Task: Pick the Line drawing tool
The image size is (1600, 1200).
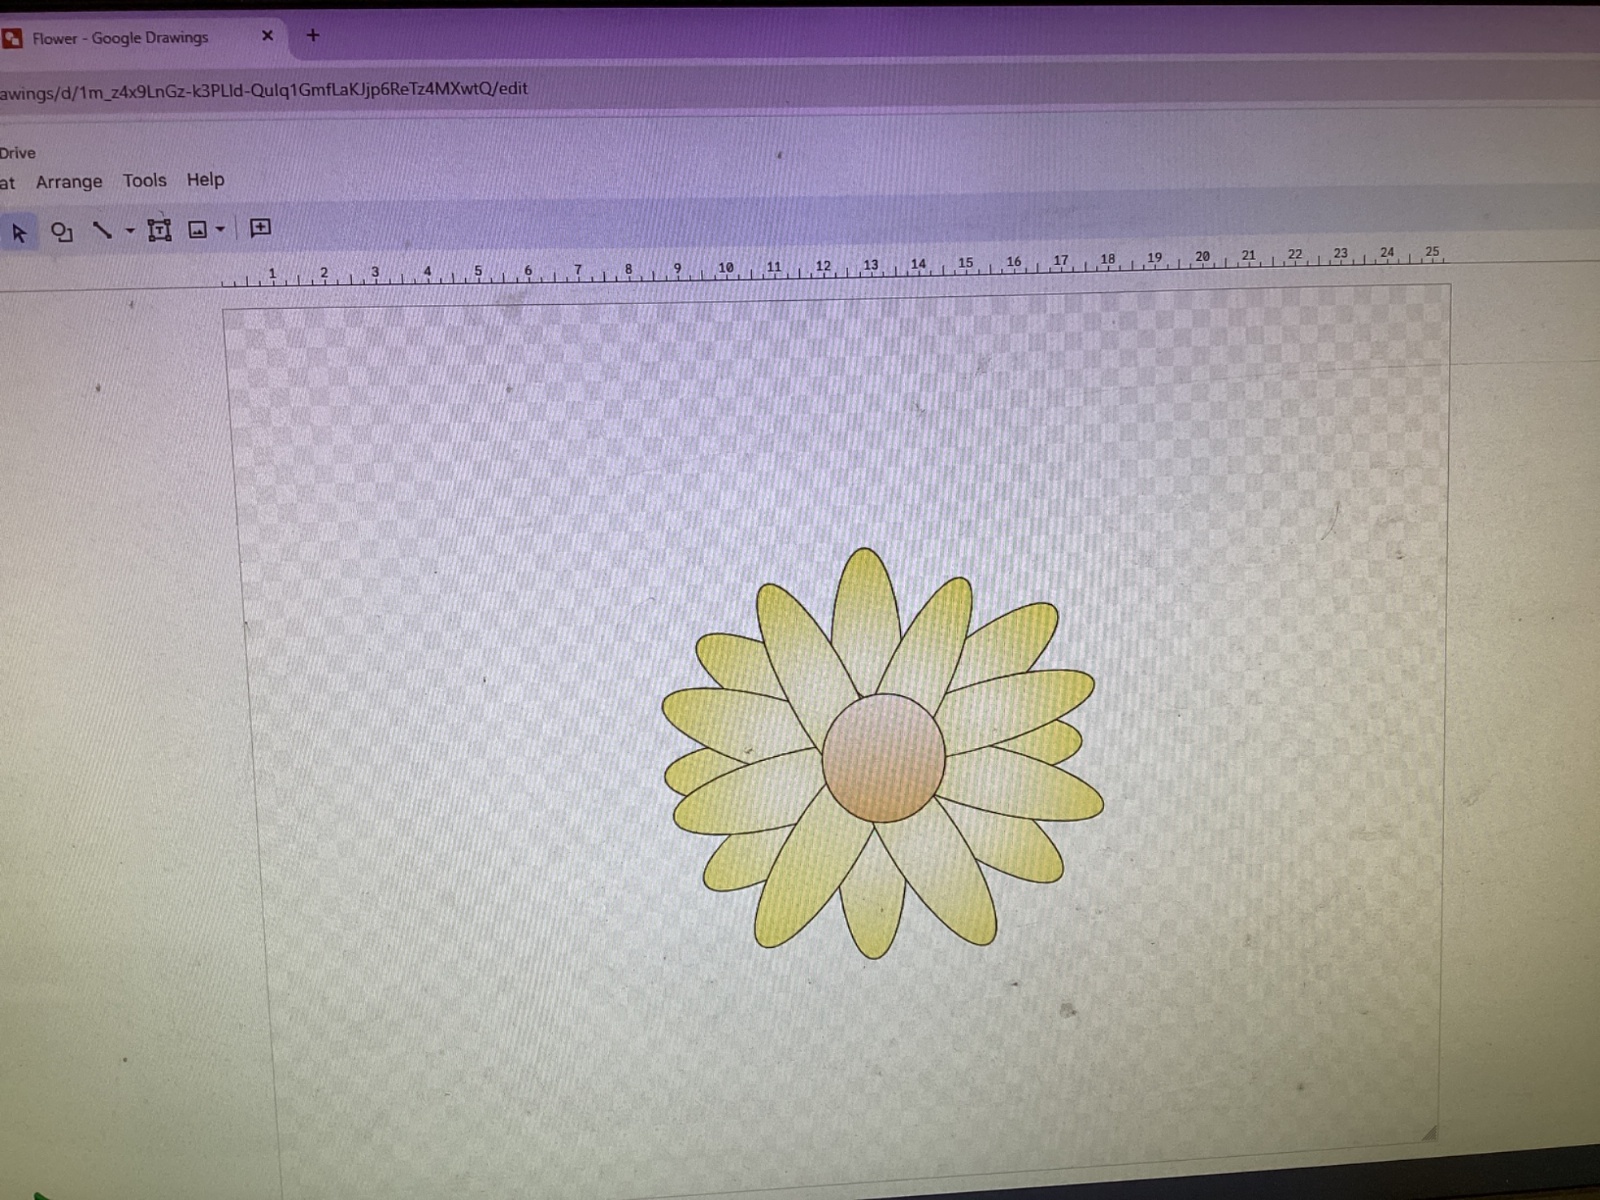Action: 102,231
